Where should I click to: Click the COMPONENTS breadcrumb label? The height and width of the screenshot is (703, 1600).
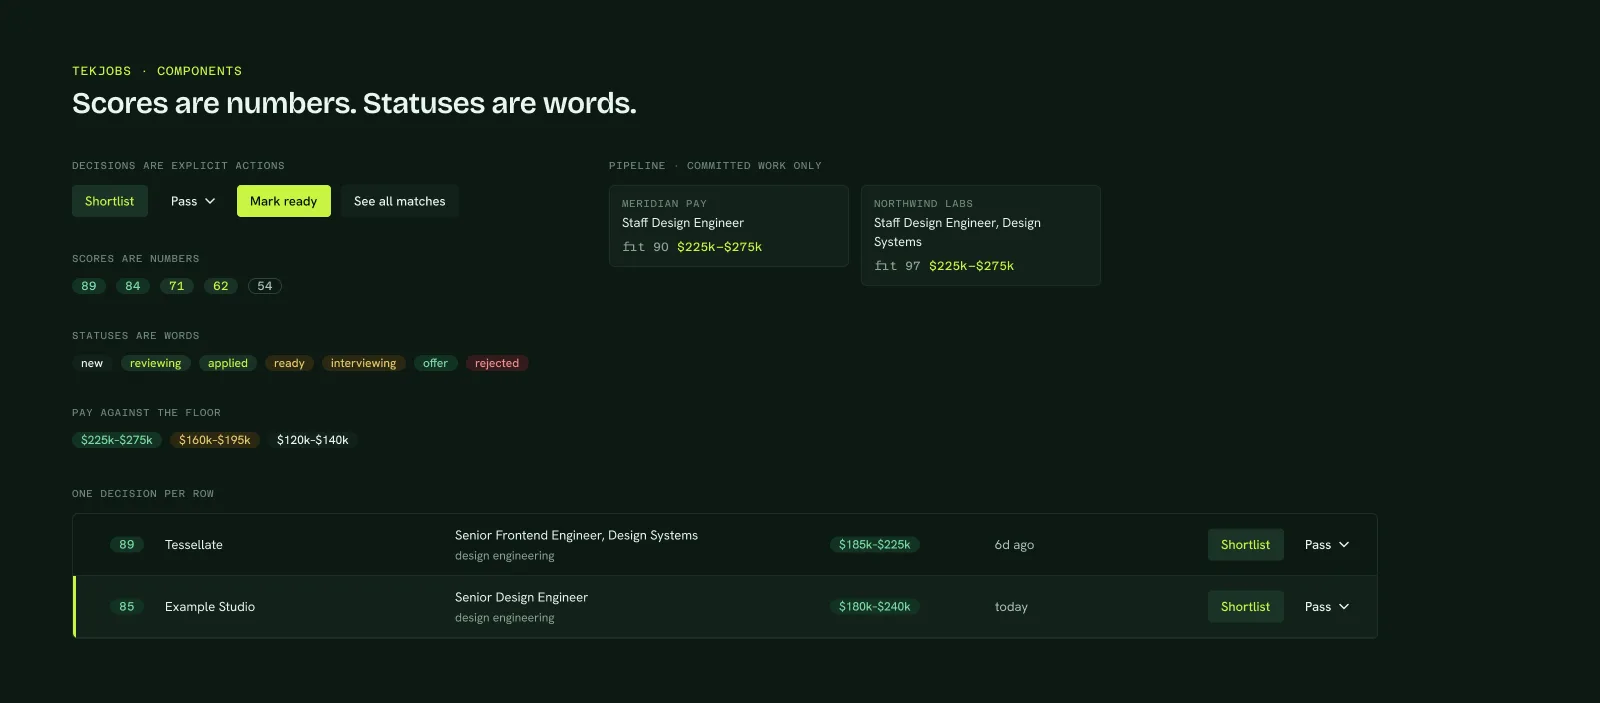pos(199,71)
